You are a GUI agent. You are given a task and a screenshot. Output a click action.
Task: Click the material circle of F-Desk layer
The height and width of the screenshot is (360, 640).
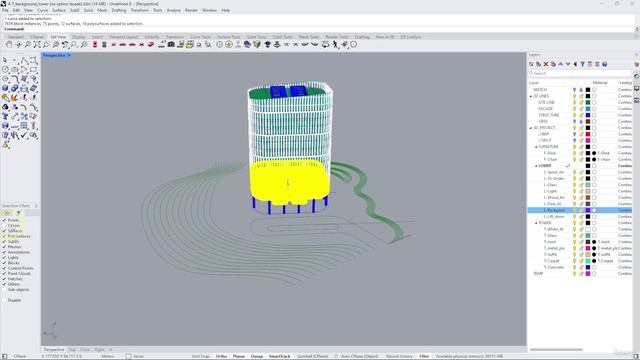coord(594,153)
